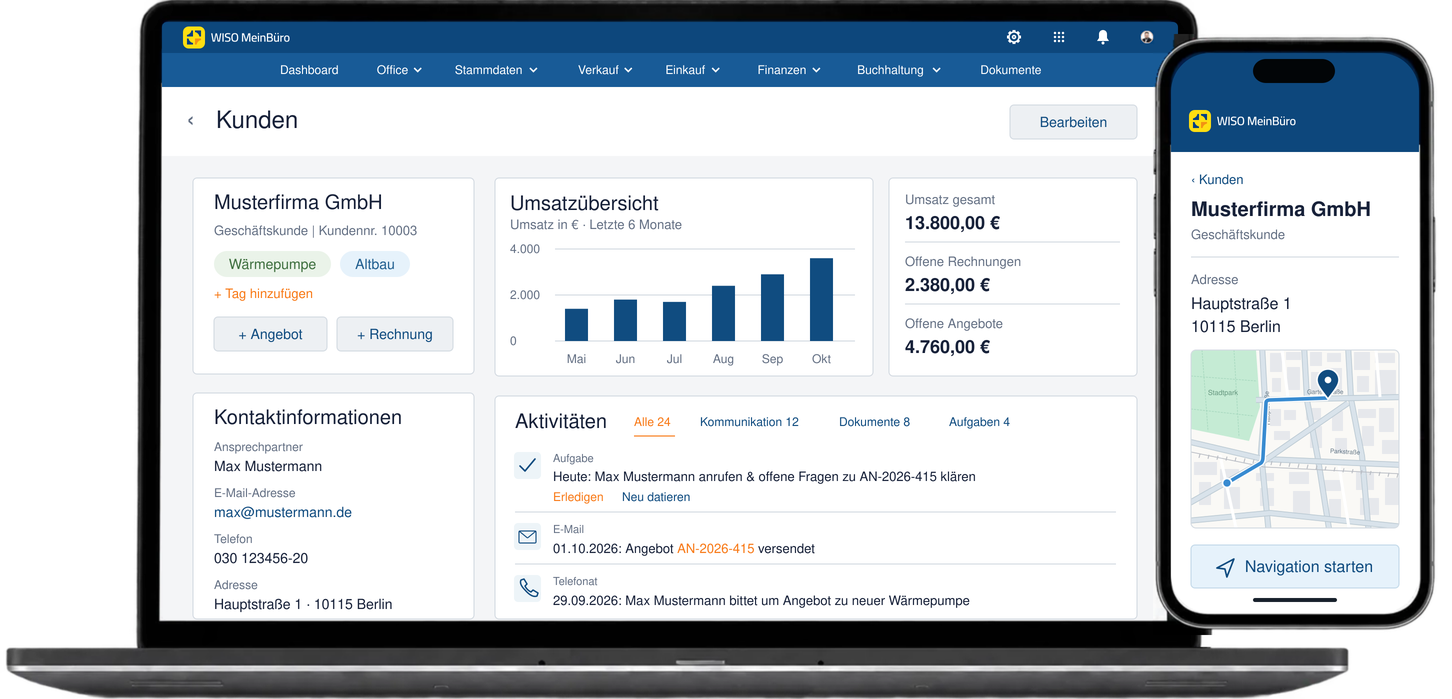This screenshot has width=1452, height=699.
Task: Expand the Stammdaten dropdown menu
Action: [x=496, y=70]
